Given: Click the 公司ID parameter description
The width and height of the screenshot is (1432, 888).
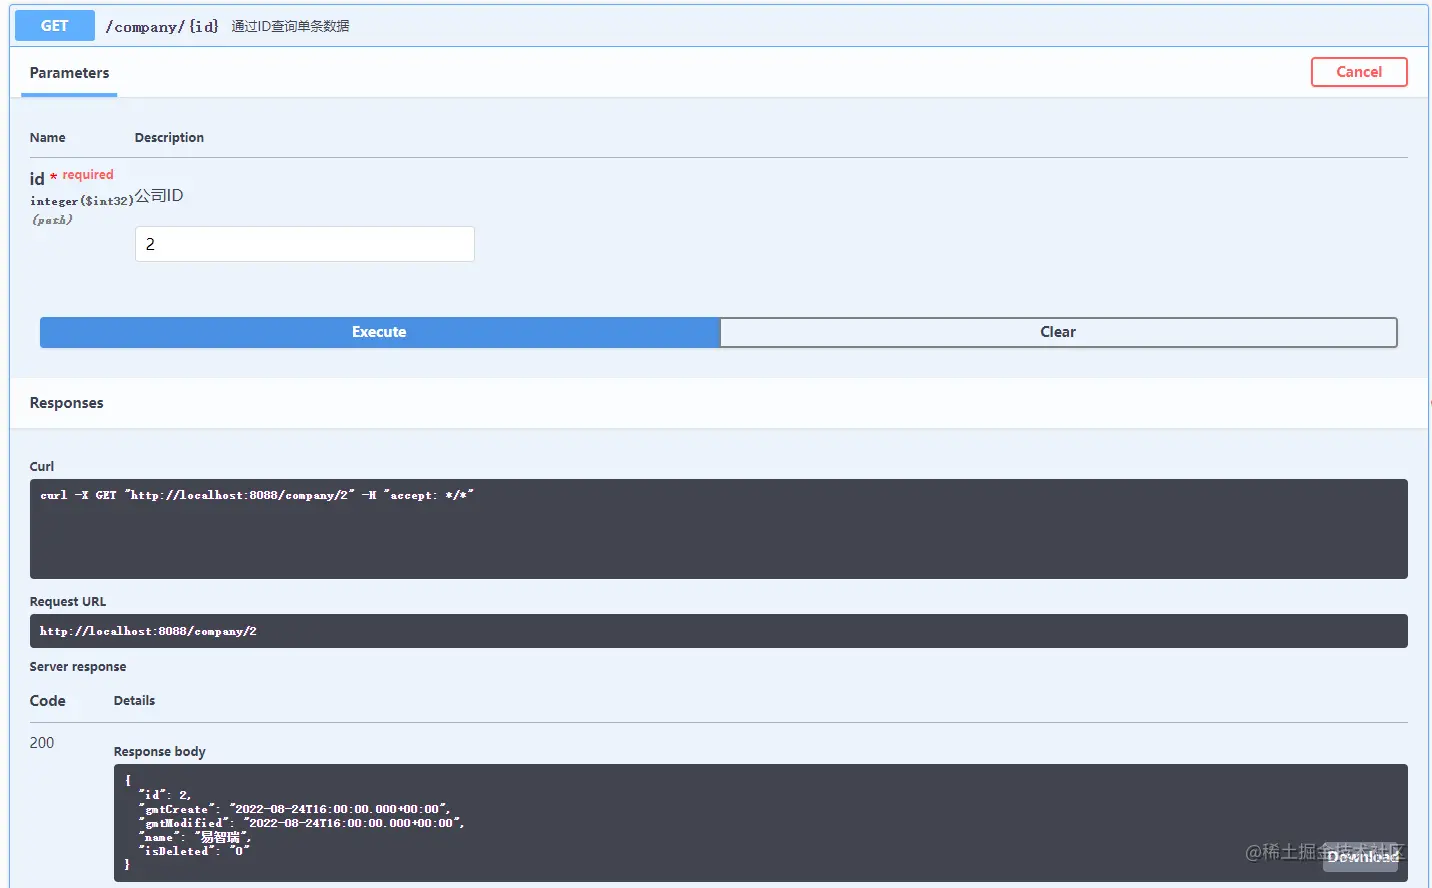Looking at the screenshot, I should [159, 195].
